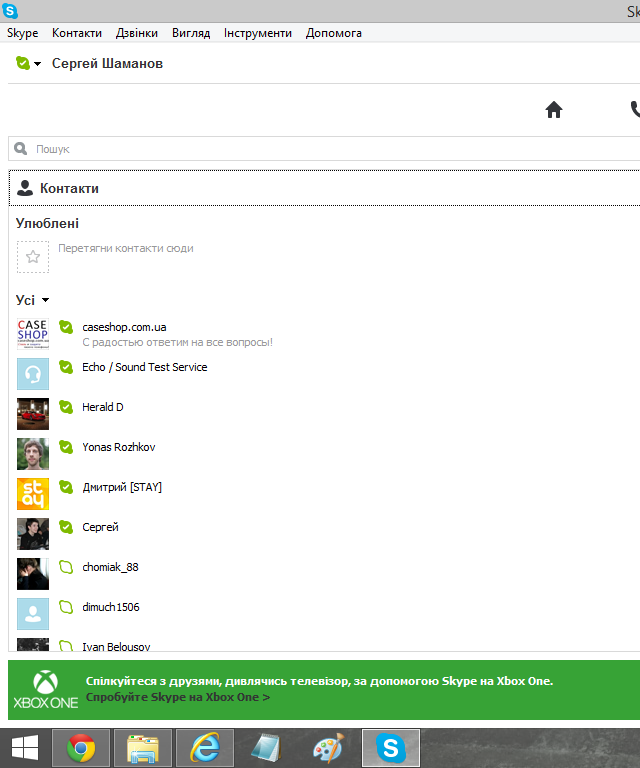Click the Home icon in Skype toolbar
This screenshot has width=640, height=768.
coord(554,110)
